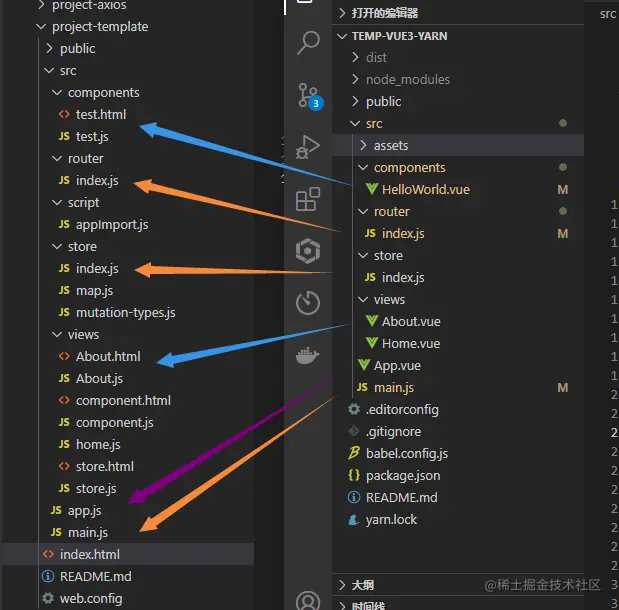Collapse the script folder in left tree
The width and height of the screenshot is (619, 610).
tap(57, 202)
